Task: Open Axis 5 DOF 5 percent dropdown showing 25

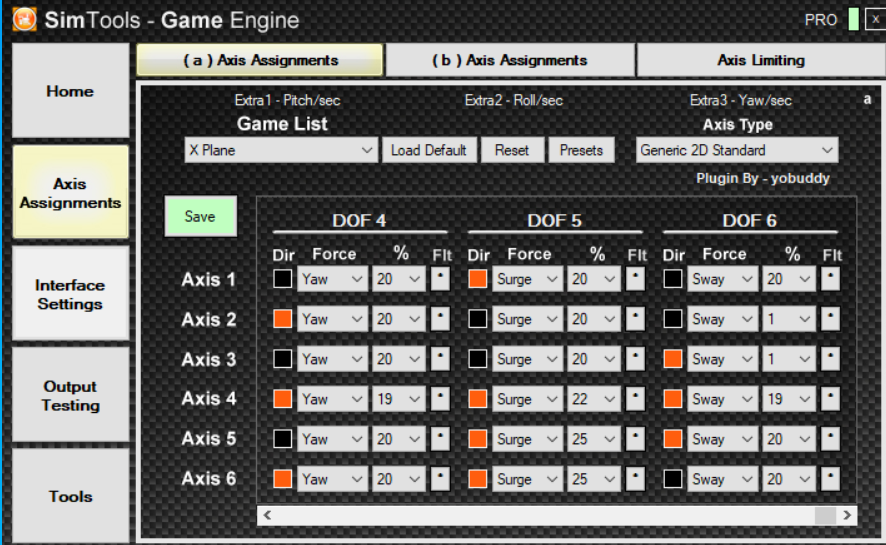Action: coord(593,439)
